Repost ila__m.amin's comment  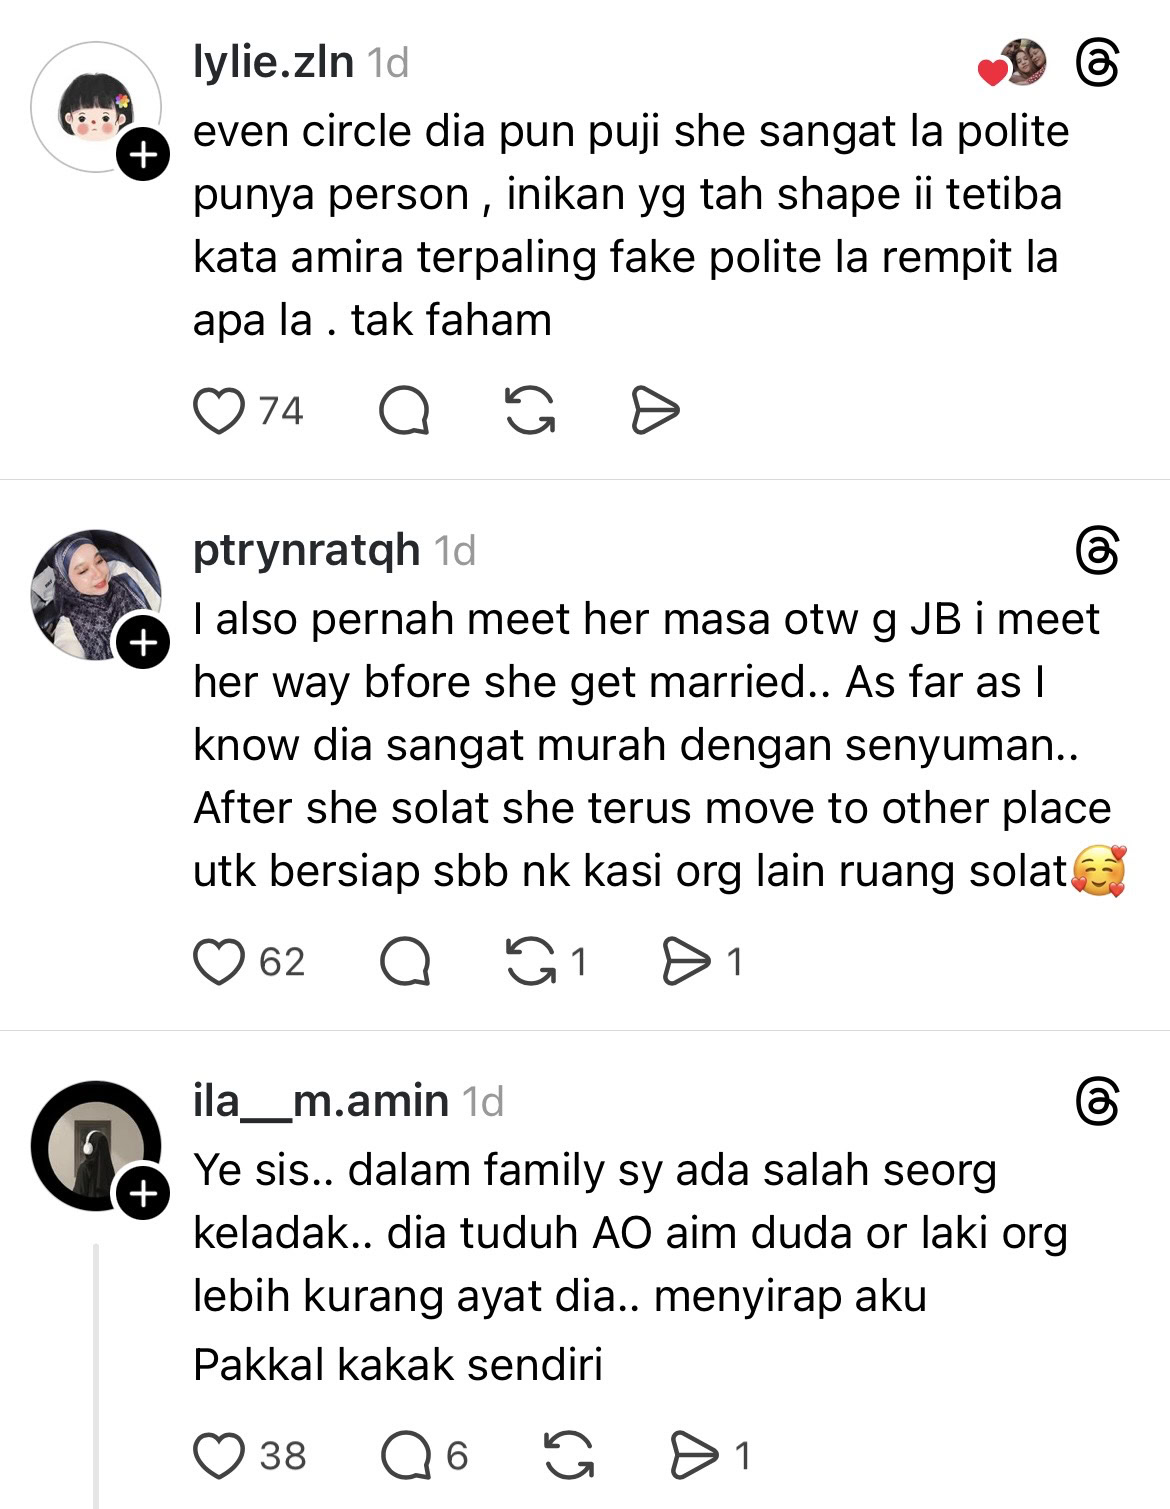point(569,1456)
